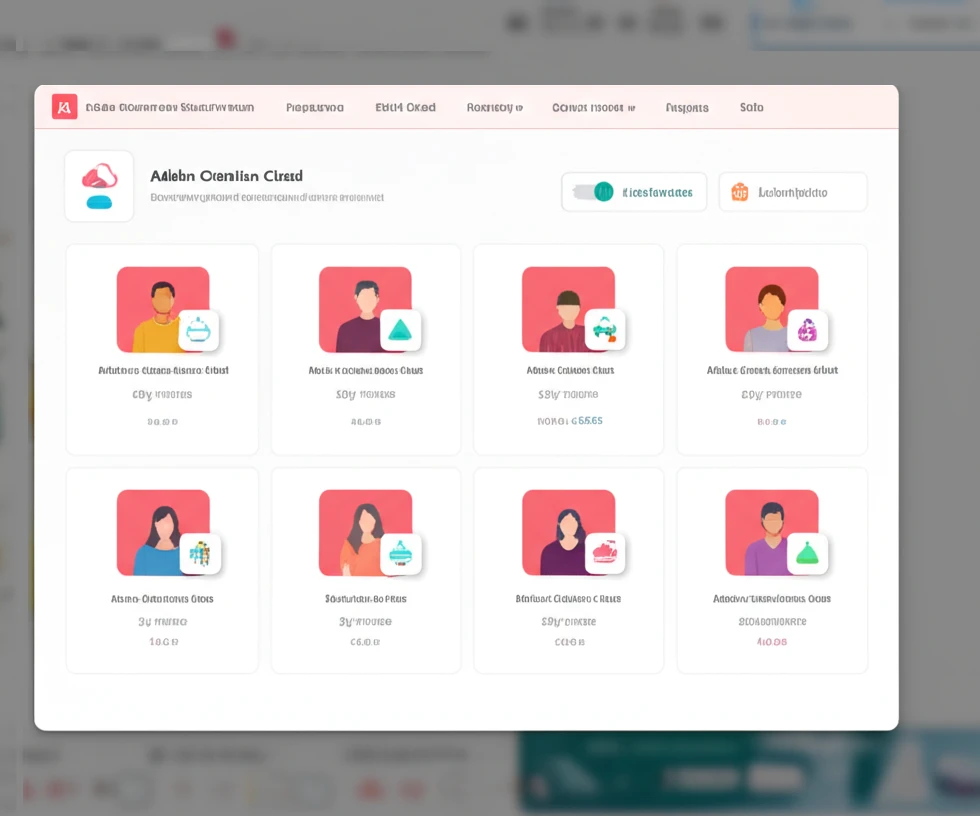Select the gray-shirt person avatar

771,309
